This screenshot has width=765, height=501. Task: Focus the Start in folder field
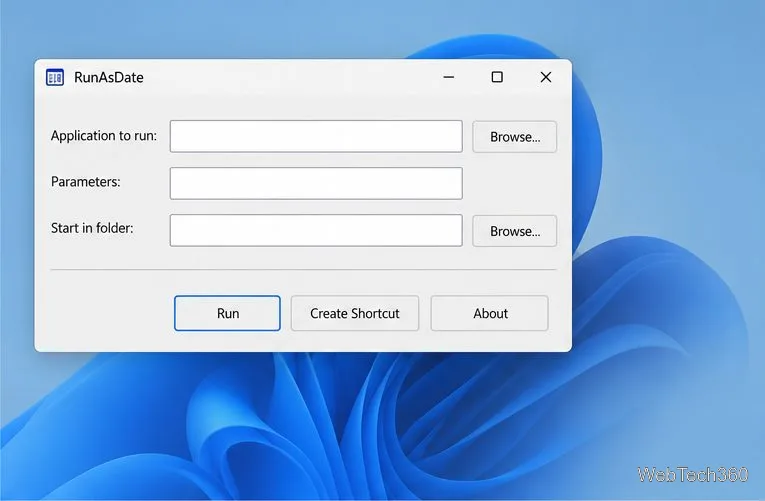(316, 230)
